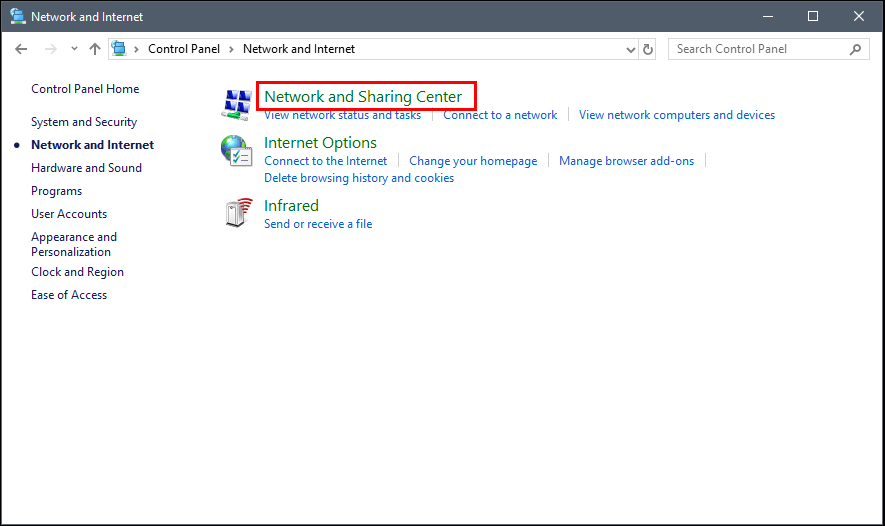
Task: Click View network status and tasks
Action: (x=343, y=115)
